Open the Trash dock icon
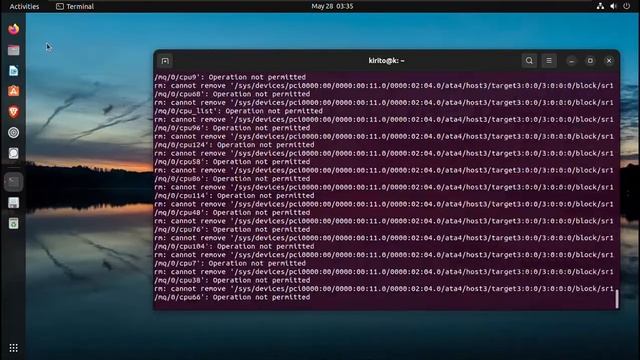The height and width of the screenshot is (360, 640). click(13, 223)
